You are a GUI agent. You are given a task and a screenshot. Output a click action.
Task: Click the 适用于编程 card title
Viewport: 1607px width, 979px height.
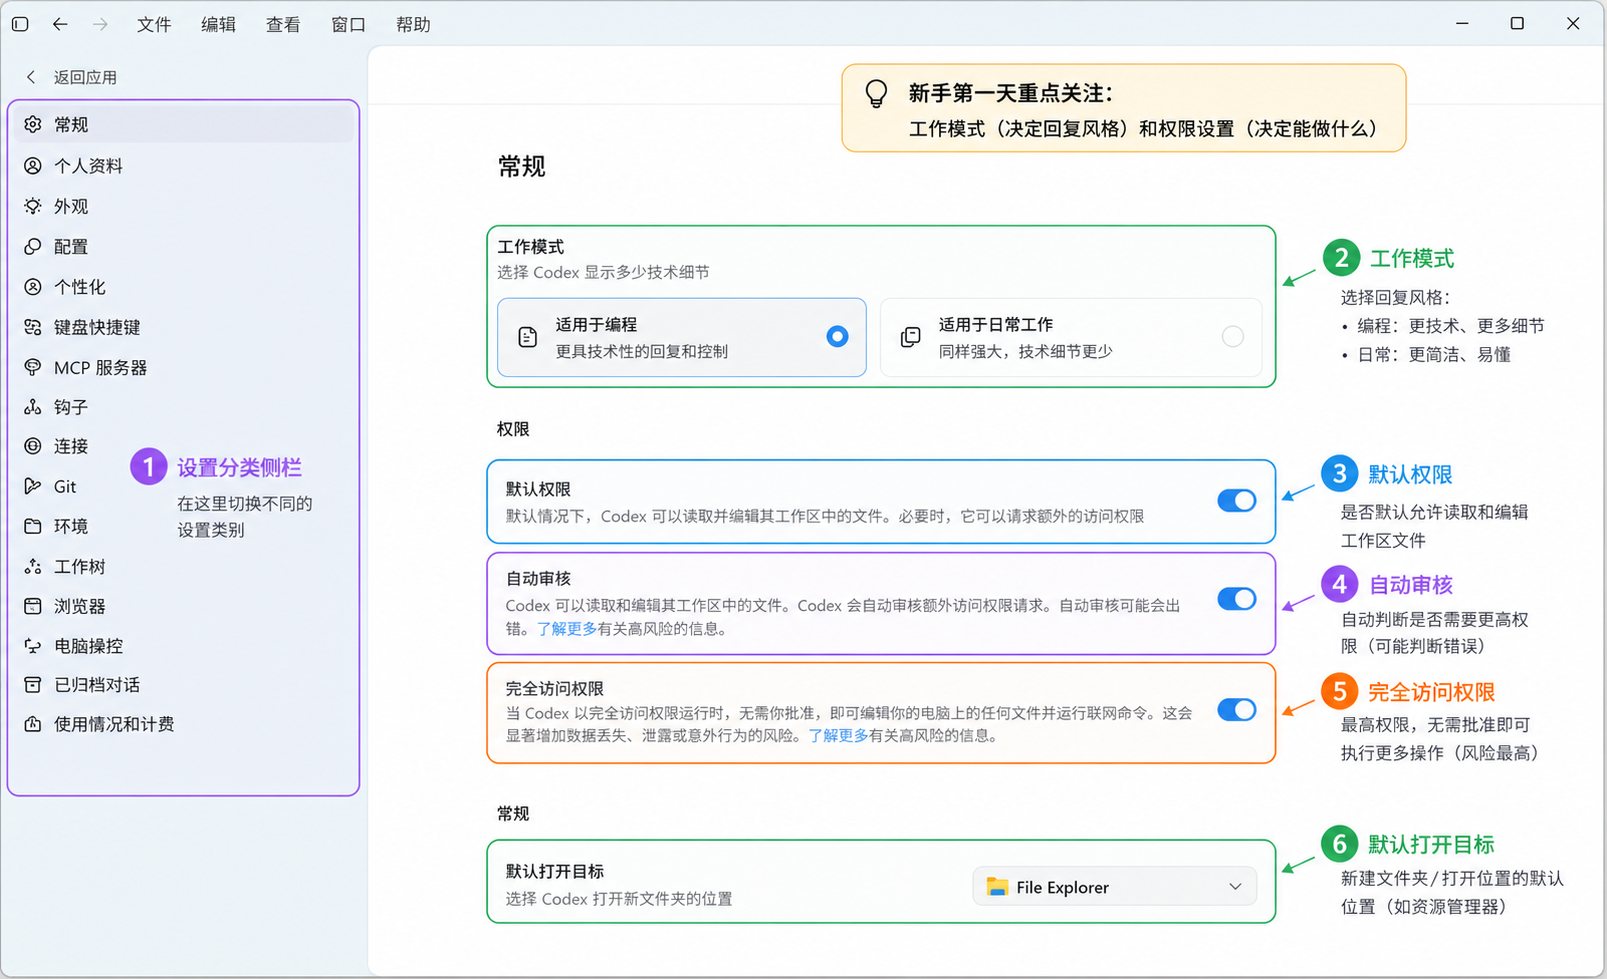596,325
